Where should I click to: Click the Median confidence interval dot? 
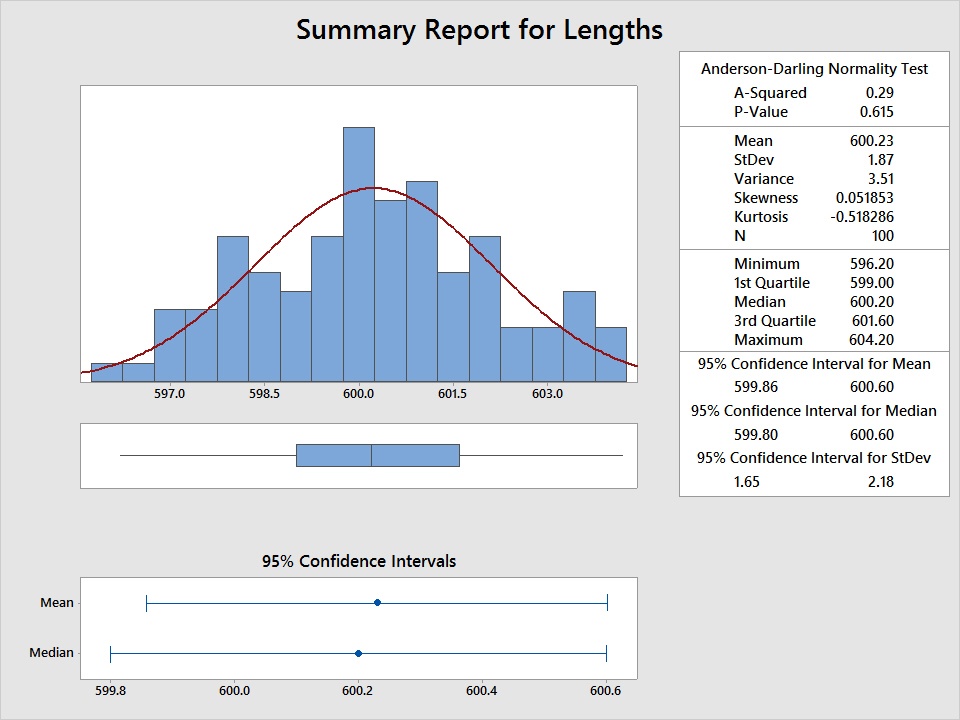coord(358,653)
